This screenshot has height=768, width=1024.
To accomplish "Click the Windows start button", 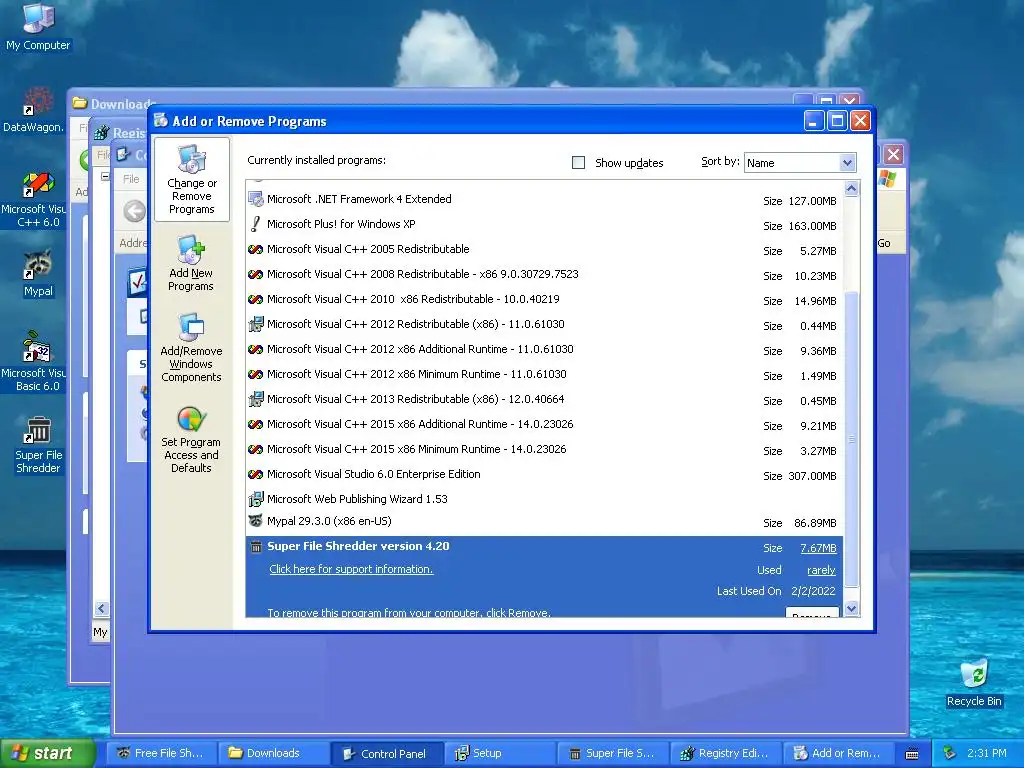I will [x=47, y=754].
